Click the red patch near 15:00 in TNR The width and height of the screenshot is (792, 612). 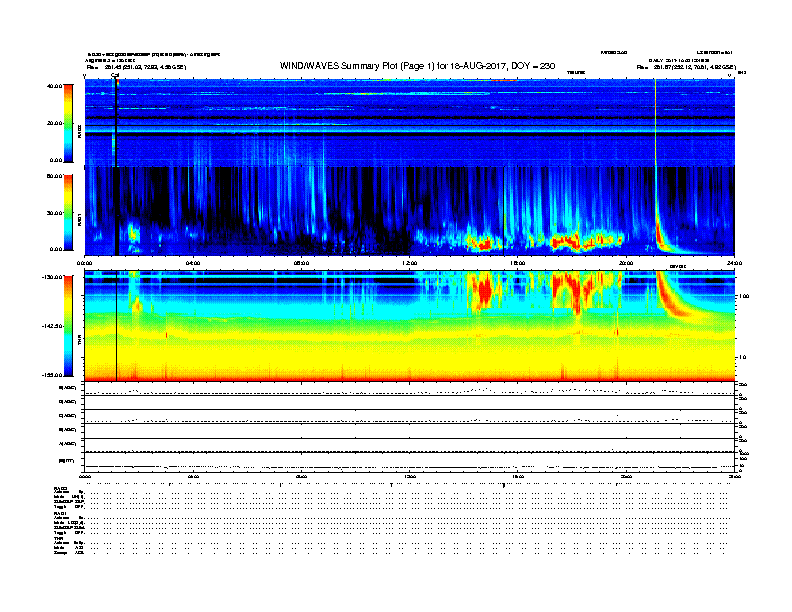483,289
